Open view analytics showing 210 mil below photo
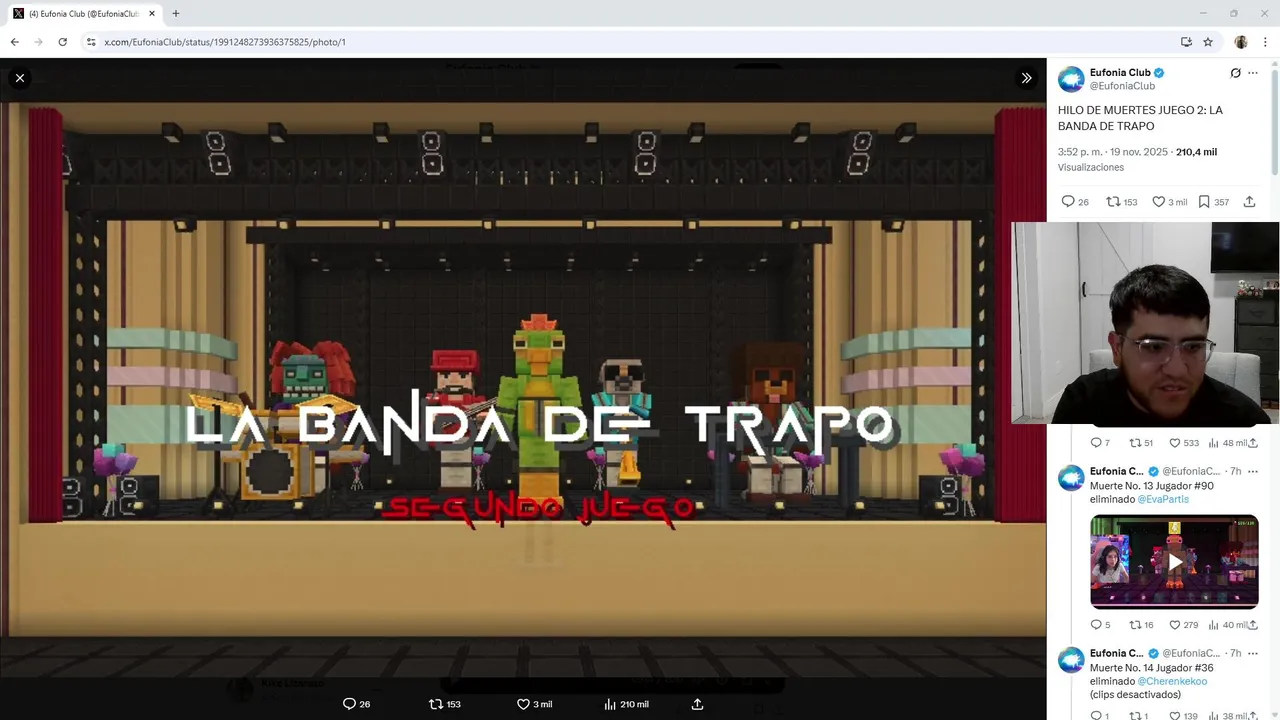Screen dimensions: 1280x720 tap(610, 704)
